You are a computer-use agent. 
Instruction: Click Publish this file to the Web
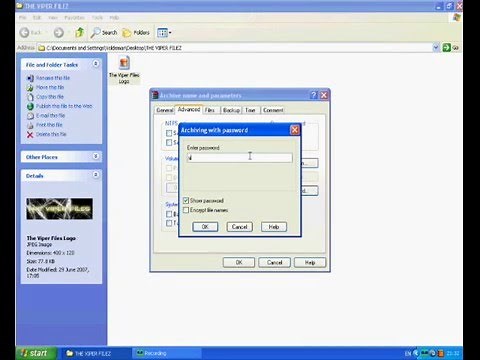(x=64, y=106)
